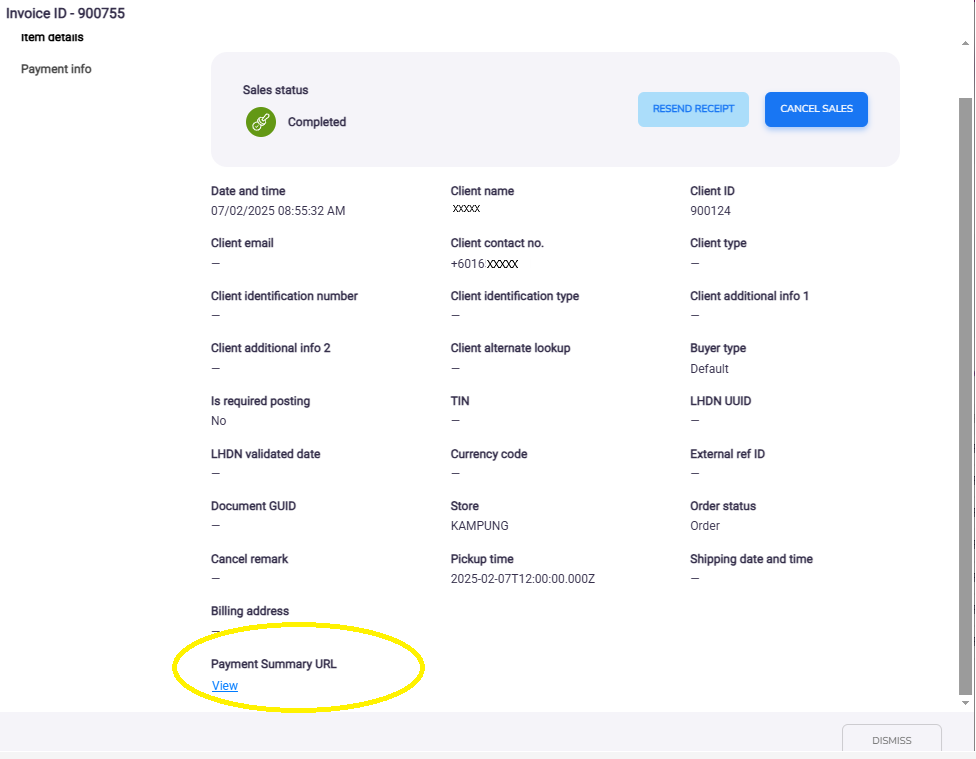Click the Buyer type Default value
The height and width of the screenshot is (759, 976).
click(709, 368)
